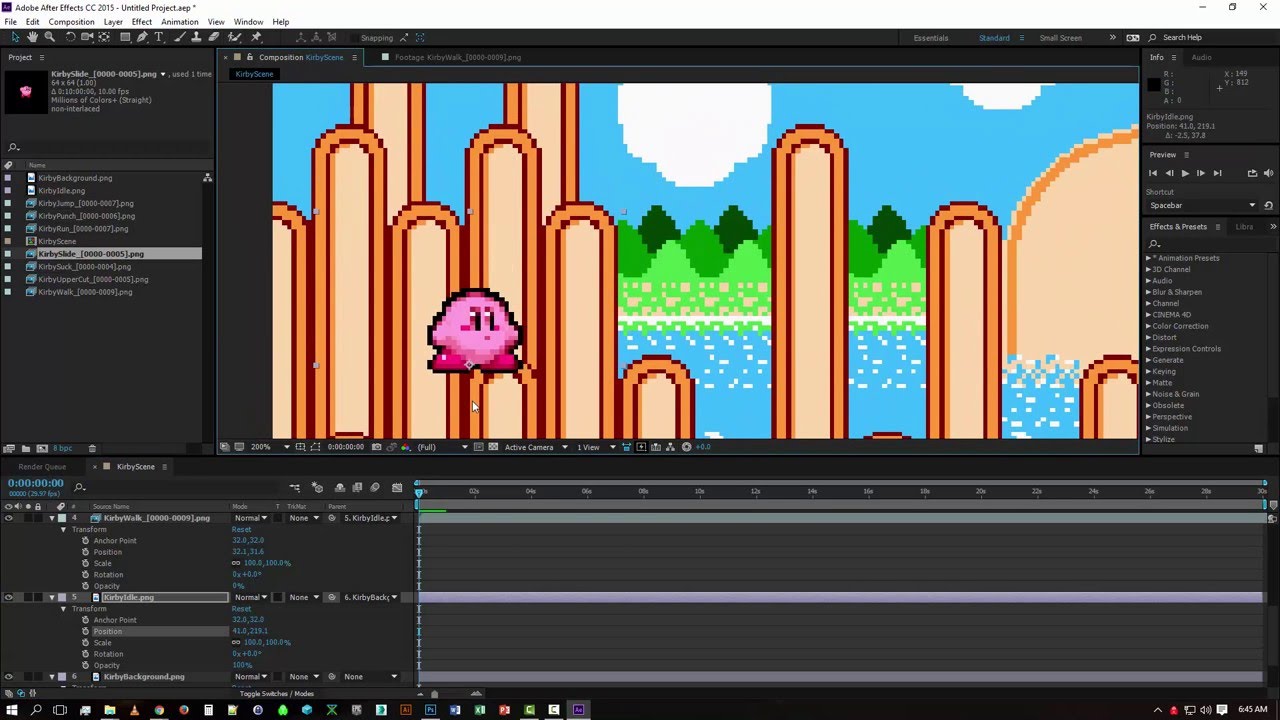Image resolution: width=1280 pixels, height=720 pixels.
Task: Create a new composition from the Project panel
Action: (42, 448)
